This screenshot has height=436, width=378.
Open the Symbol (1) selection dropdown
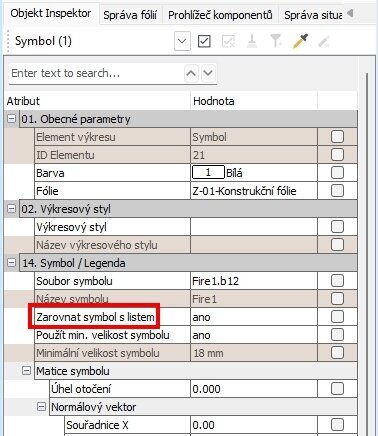pyautogui.click(x=182, y=41)
